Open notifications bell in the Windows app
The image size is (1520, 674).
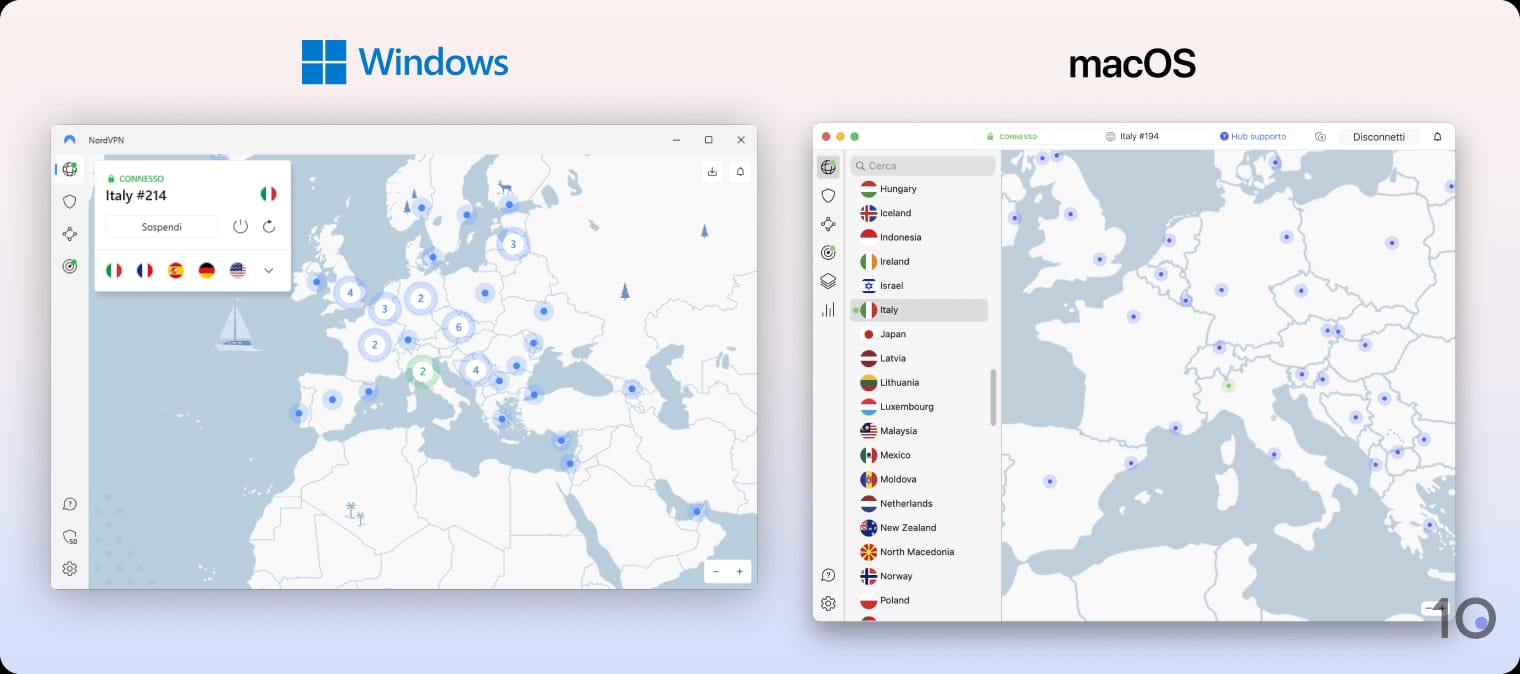(740, 171)
